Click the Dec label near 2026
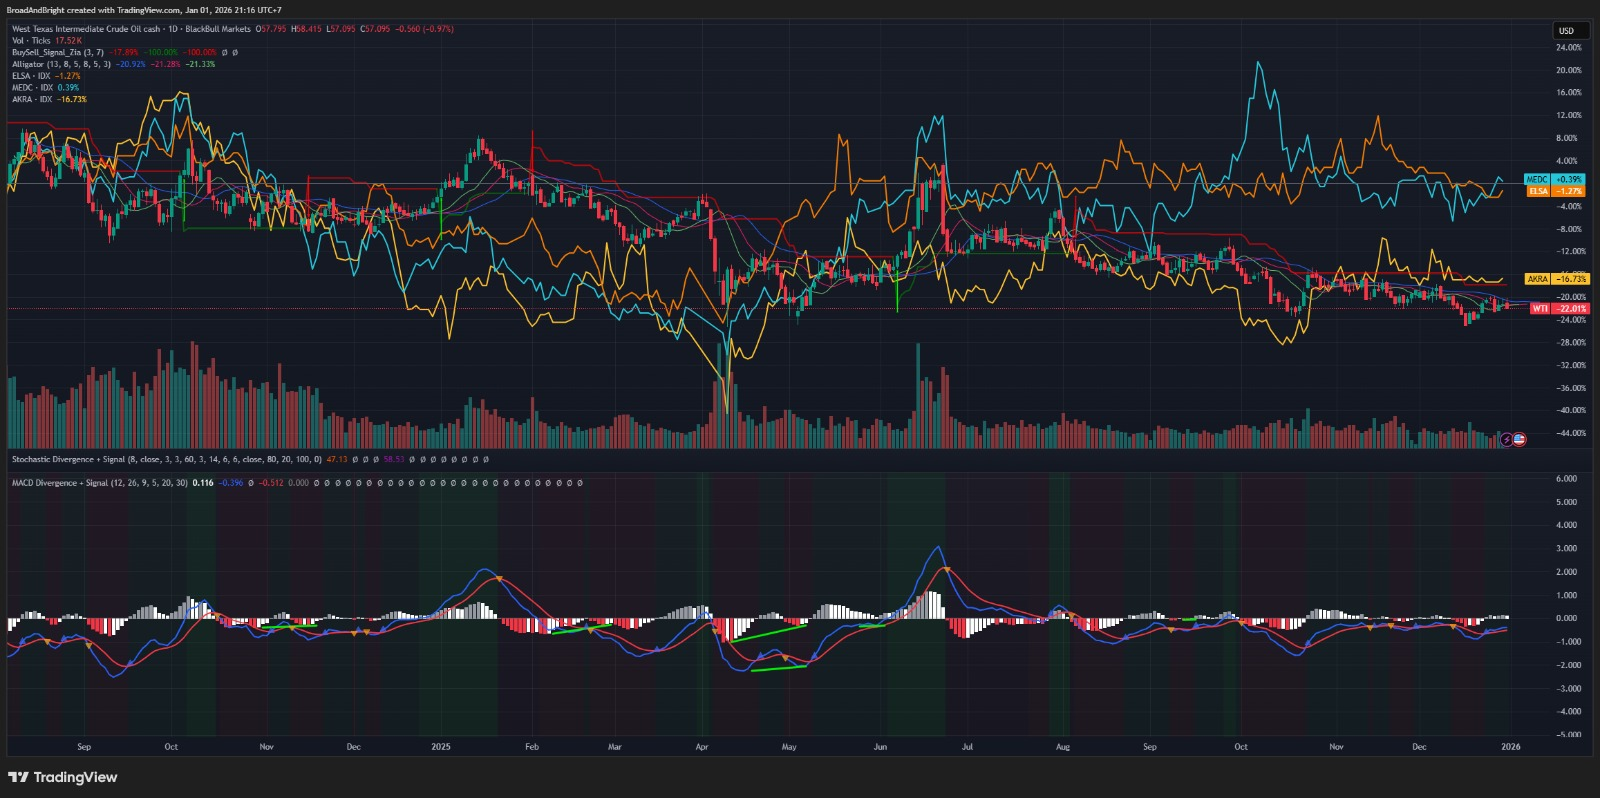The height and width of the screenshot is (798, 1600). pos(1419,747)
